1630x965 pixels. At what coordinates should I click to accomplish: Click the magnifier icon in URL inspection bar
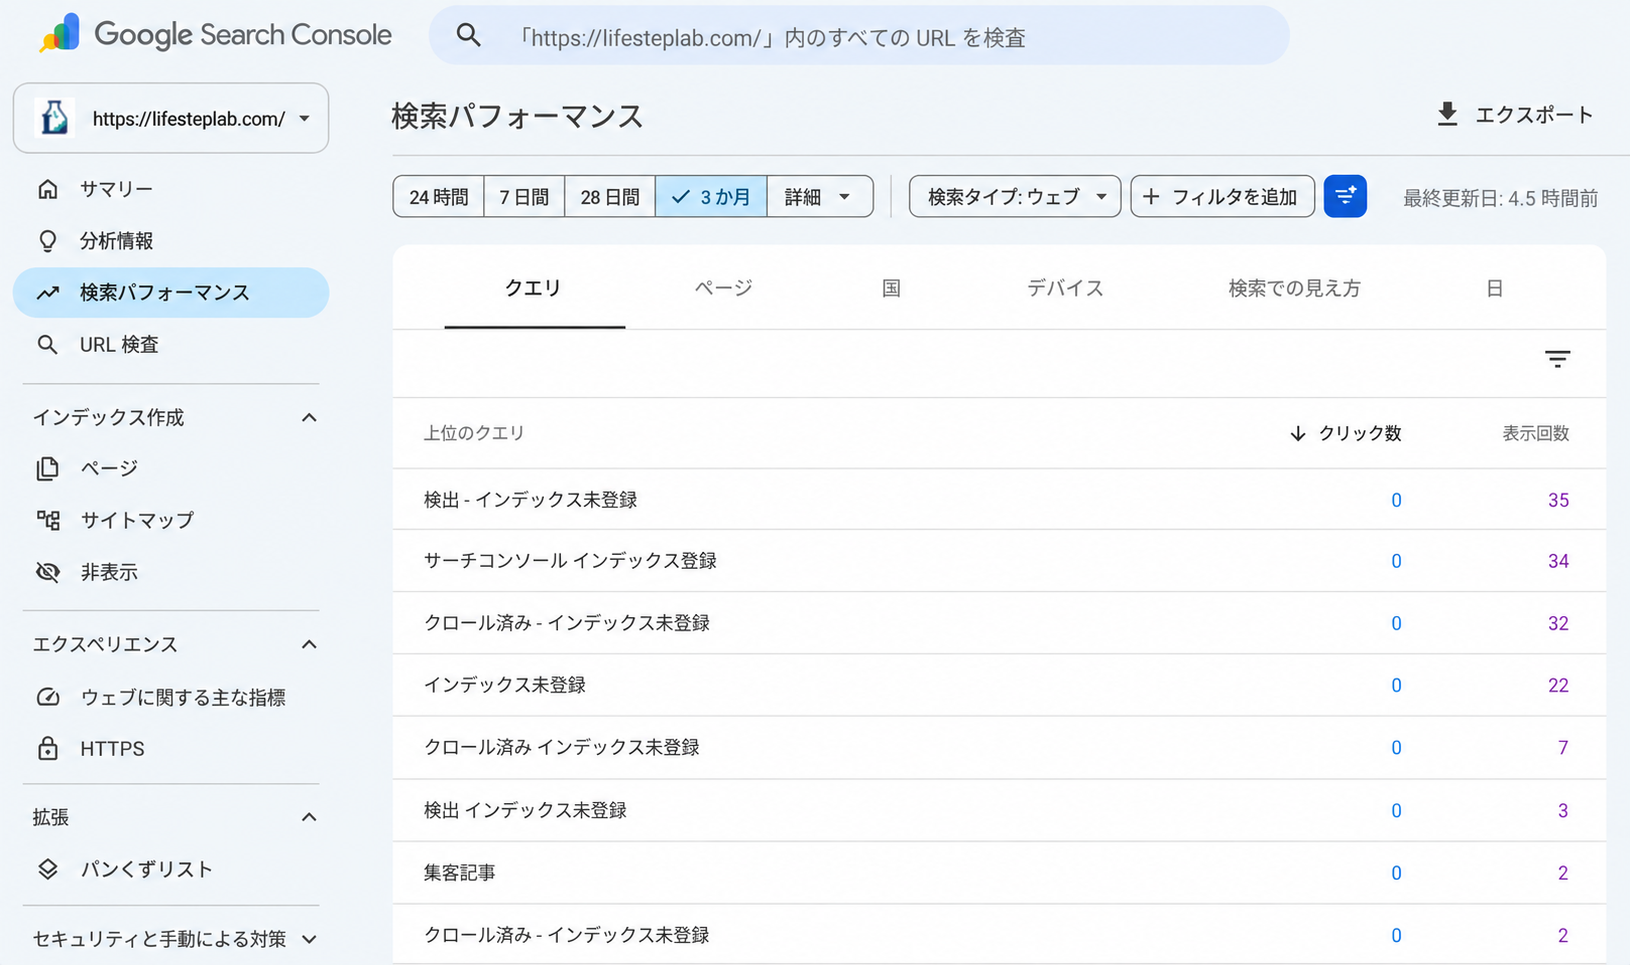468,36
